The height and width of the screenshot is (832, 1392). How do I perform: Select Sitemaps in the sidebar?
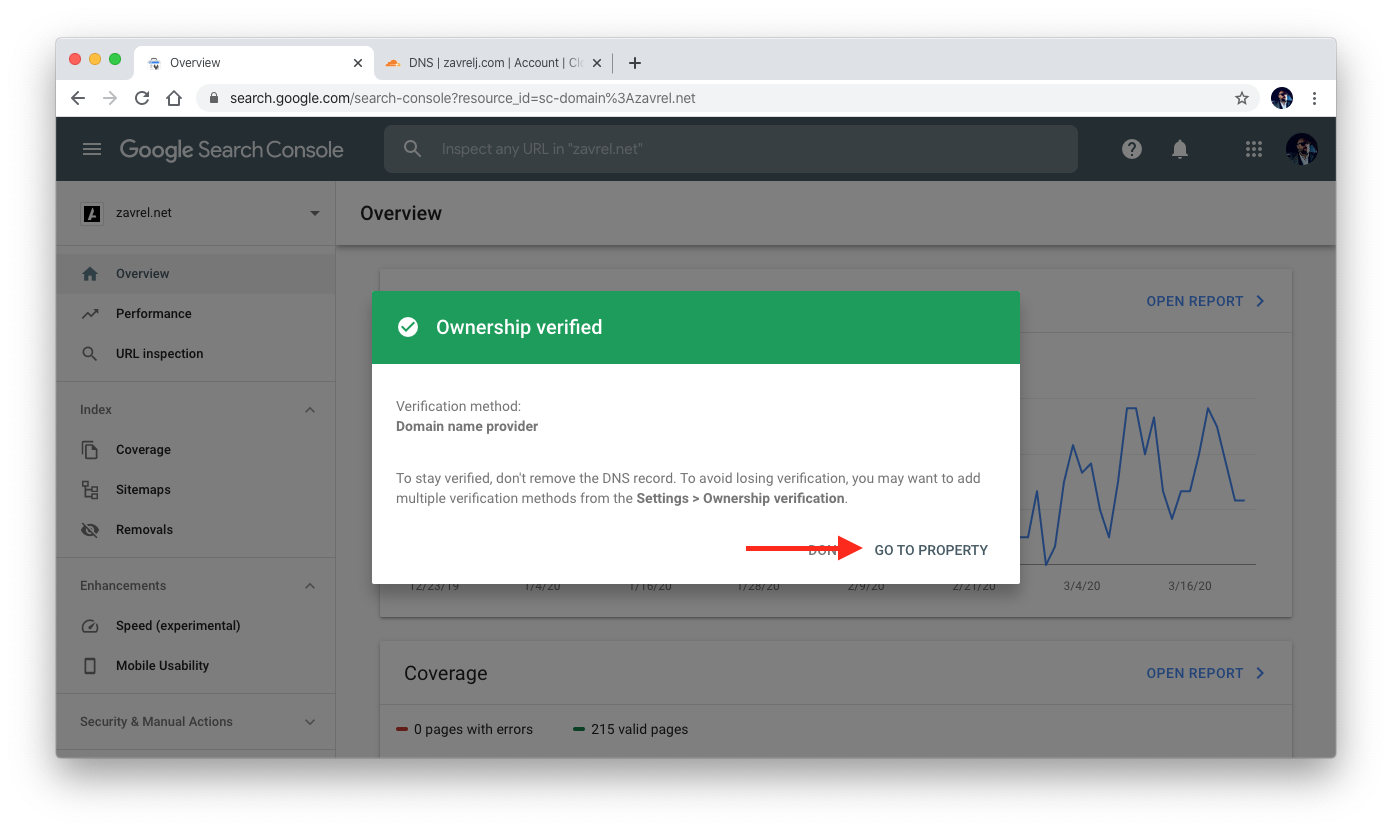pos(196,489)
